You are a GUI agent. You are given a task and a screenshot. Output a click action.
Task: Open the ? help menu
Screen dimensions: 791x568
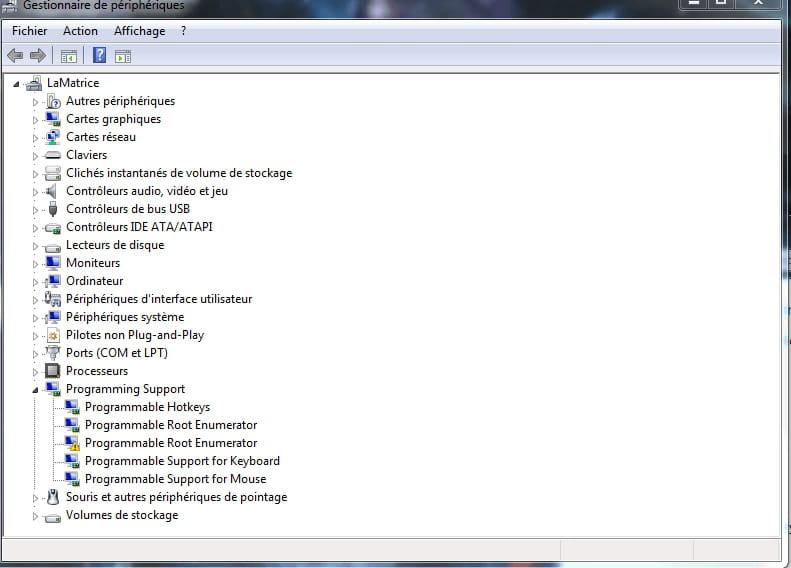[x=183, y=31]
